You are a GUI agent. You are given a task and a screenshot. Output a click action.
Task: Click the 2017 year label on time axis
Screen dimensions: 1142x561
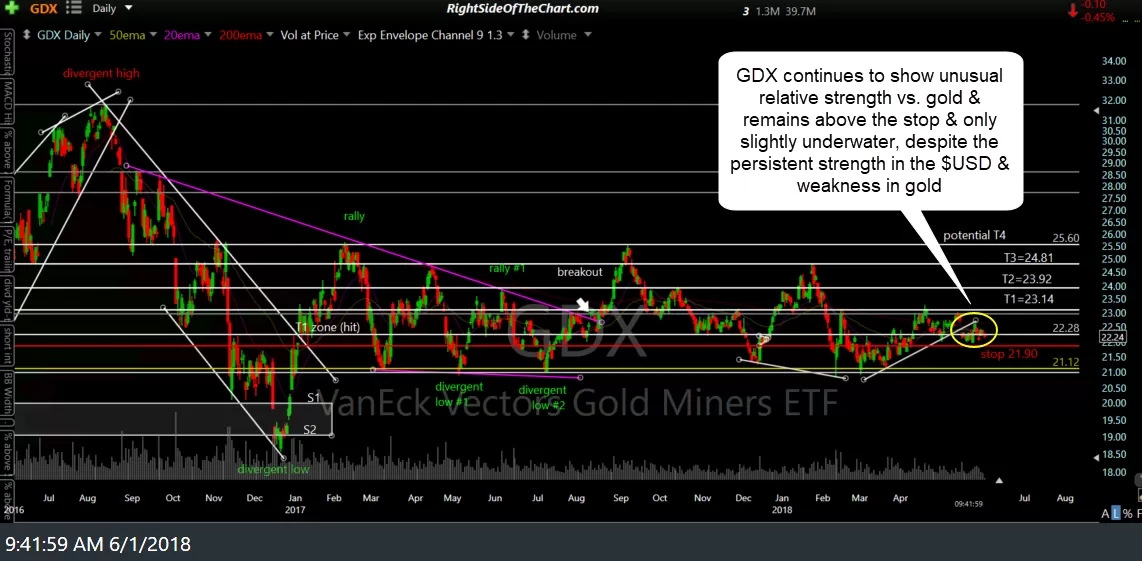(294, 509)
